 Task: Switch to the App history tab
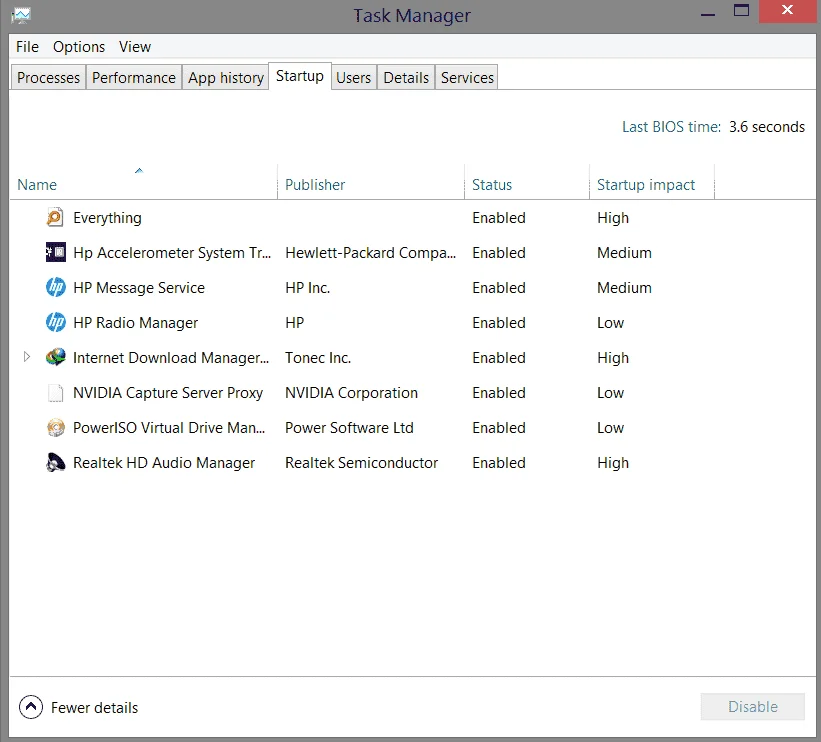click(x=226, y=77)
